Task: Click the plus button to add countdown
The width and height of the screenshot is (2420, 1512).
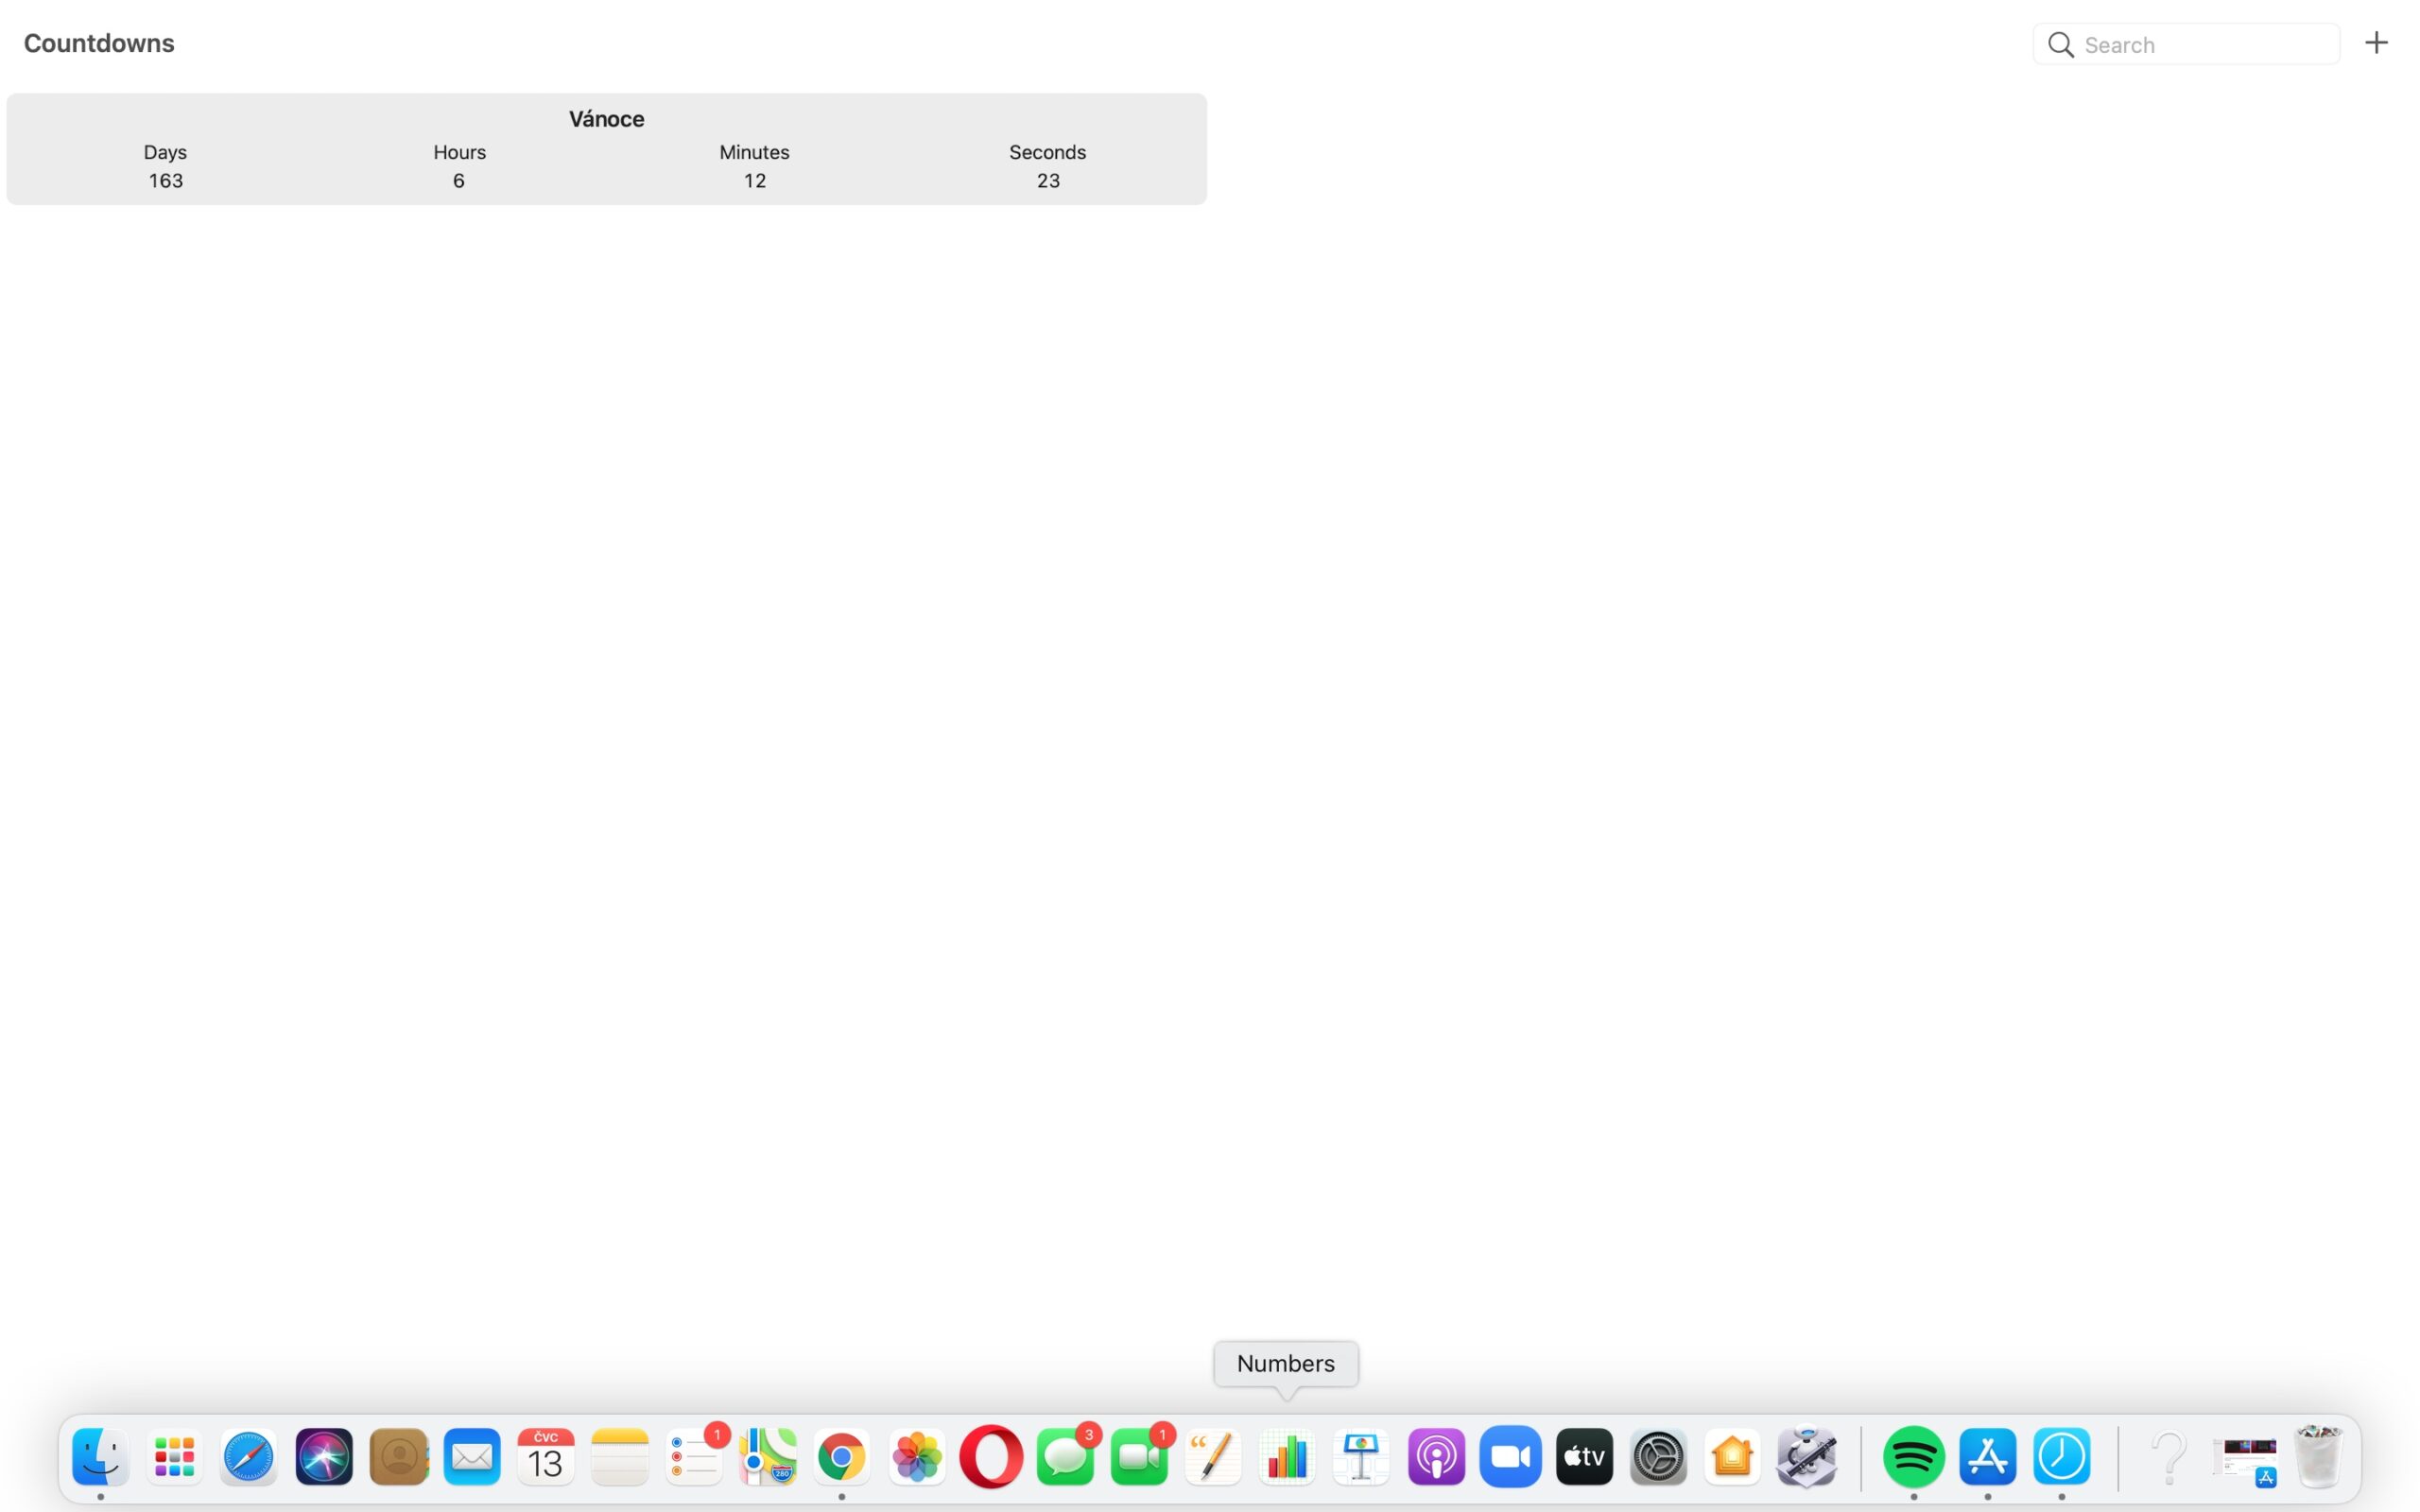Action: click(x=2376, y=43)
